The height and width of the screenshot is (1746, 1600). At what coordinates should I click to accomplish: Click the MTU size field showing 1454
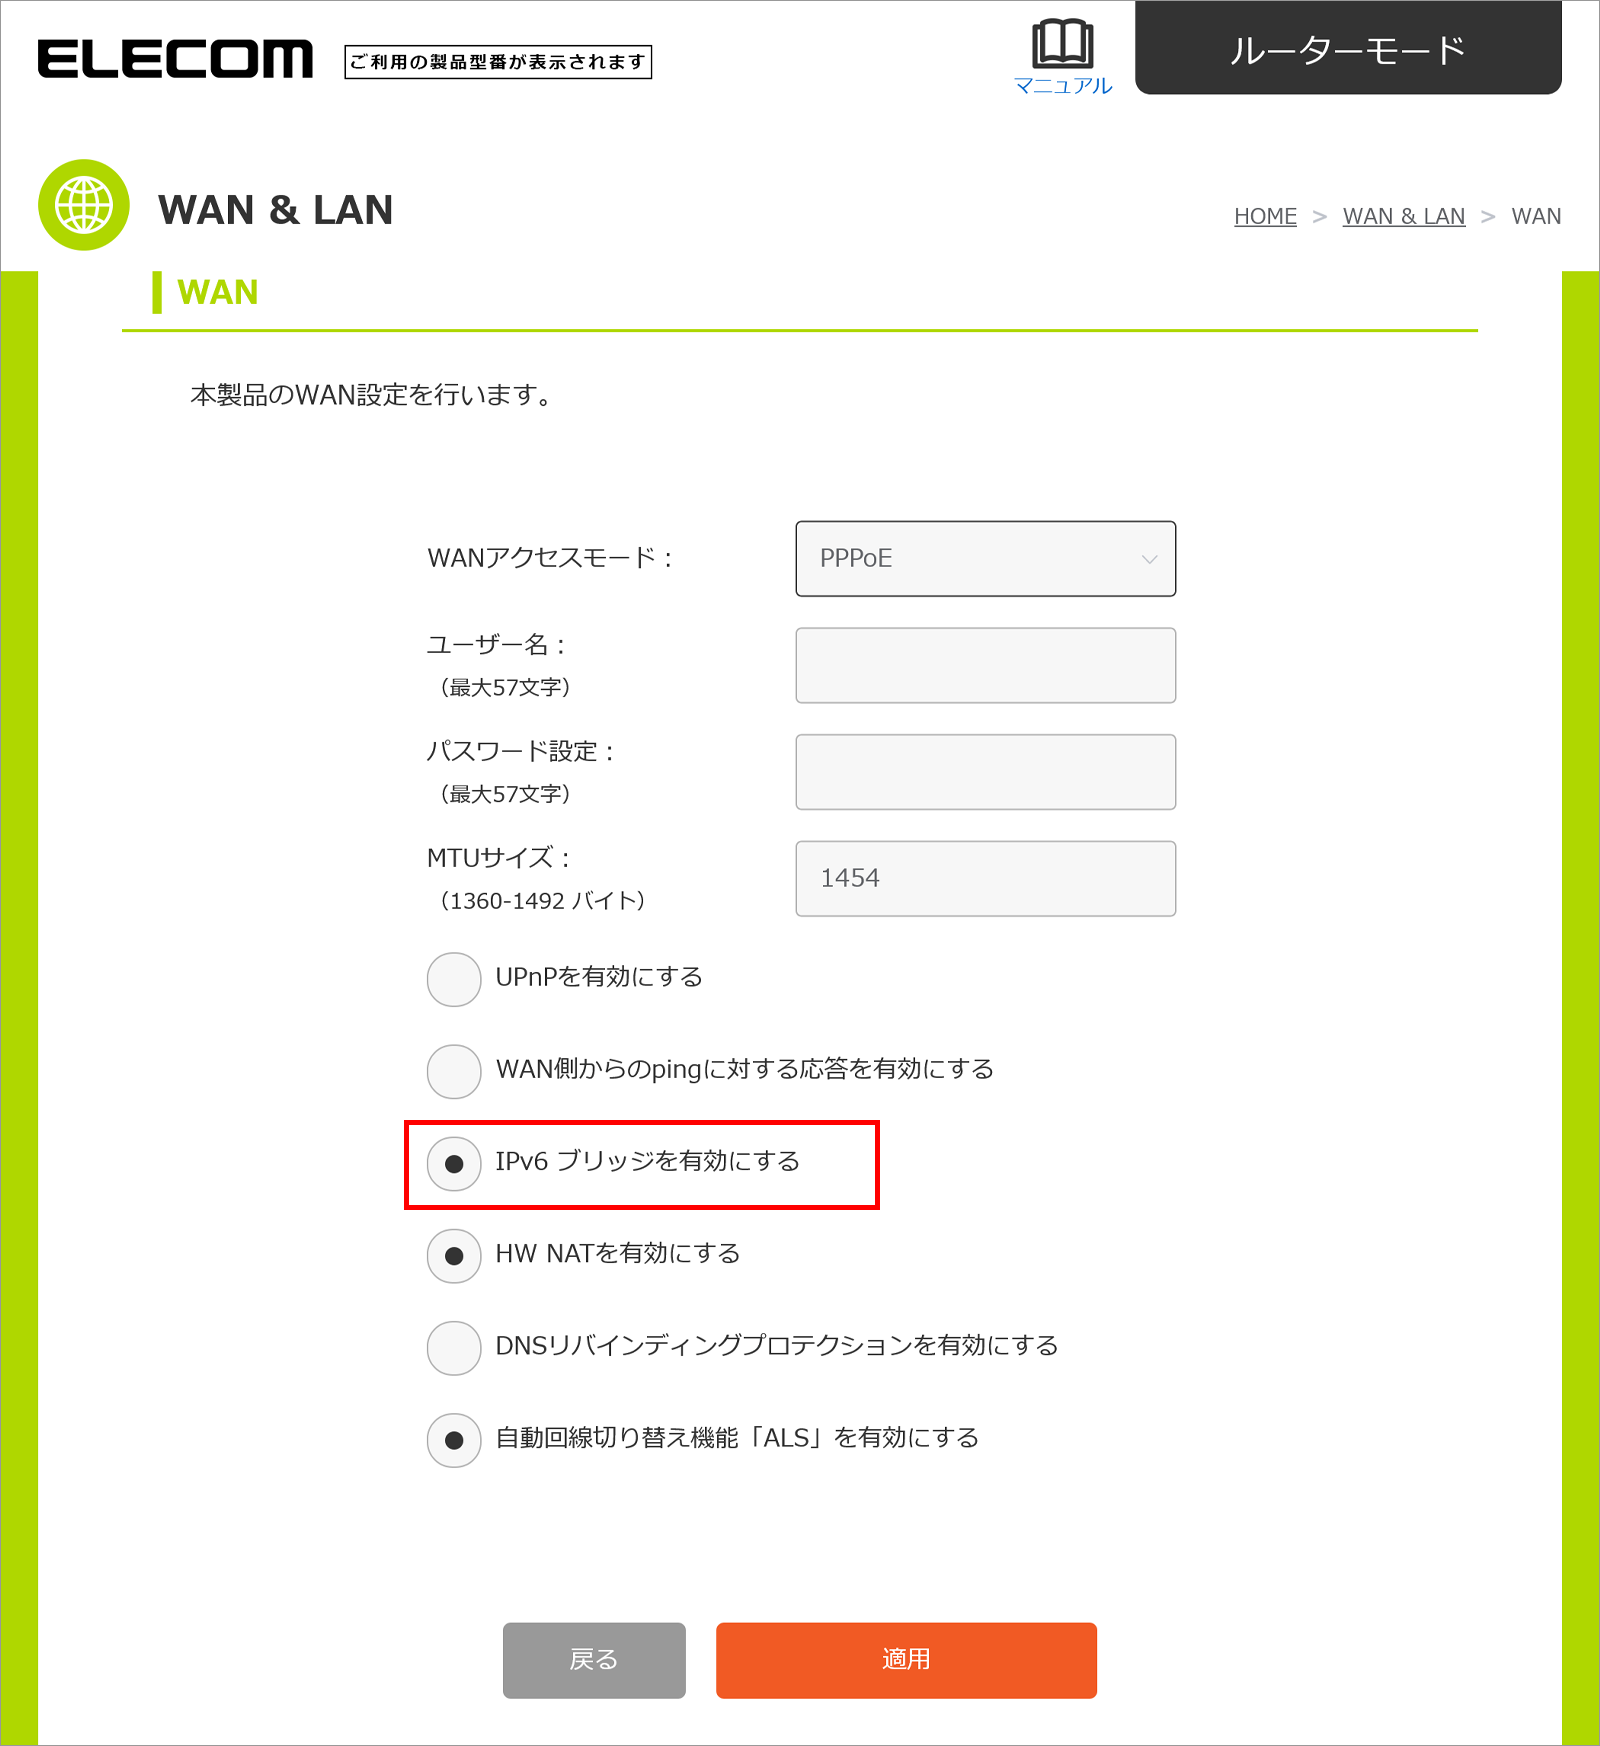(985, 878)
